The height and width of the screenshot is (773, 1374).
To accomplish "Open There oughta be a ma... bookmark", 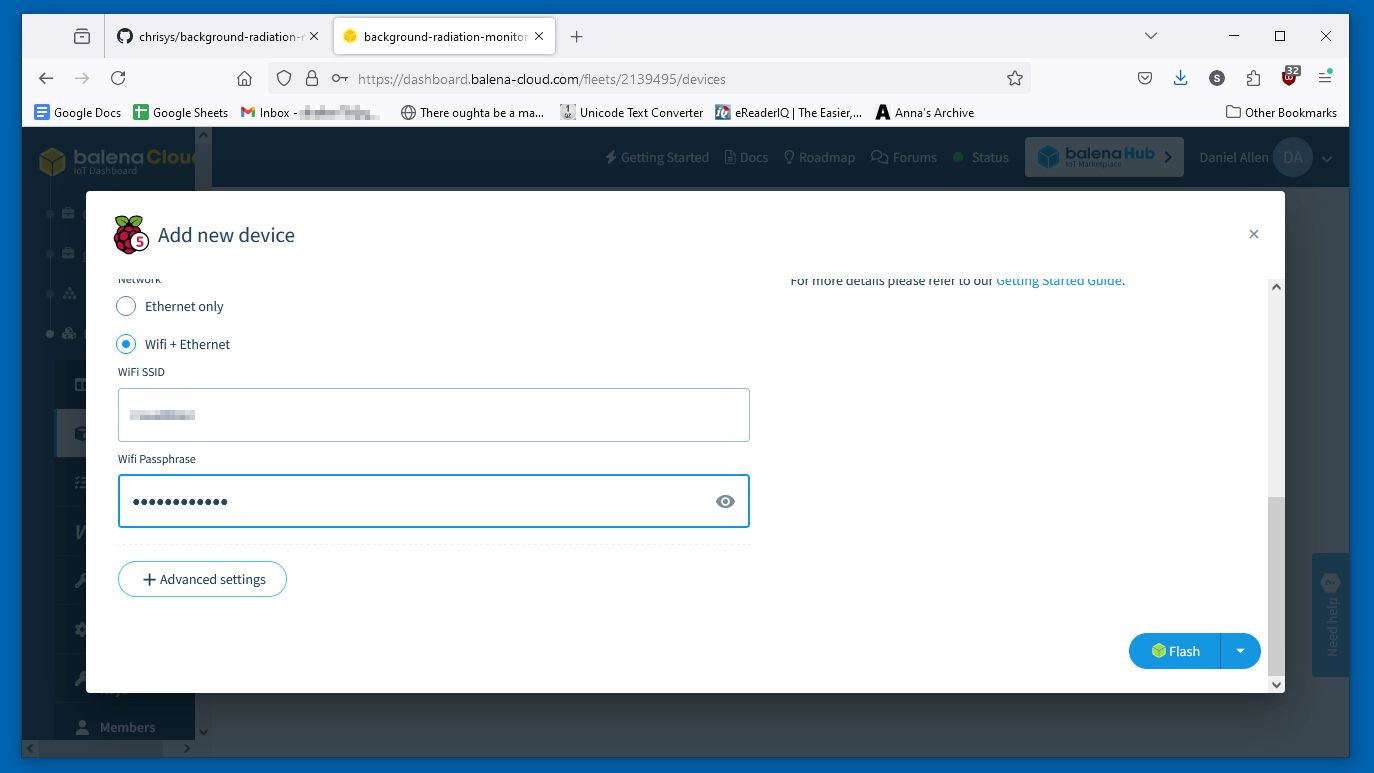I will pyautogui.click(x=472, y=112).
